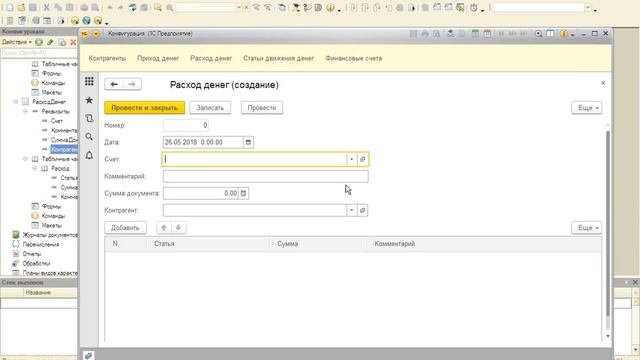The width and height of the screenshot is (640, 360).
Task: Open Favorites star icon in sidebar
Action: point(89,100)
